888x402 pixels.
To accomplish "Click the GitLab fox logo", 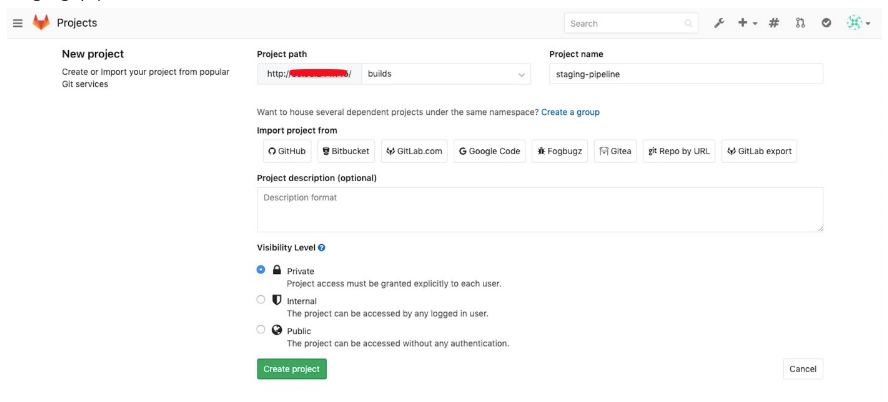I will click(41, 23).
